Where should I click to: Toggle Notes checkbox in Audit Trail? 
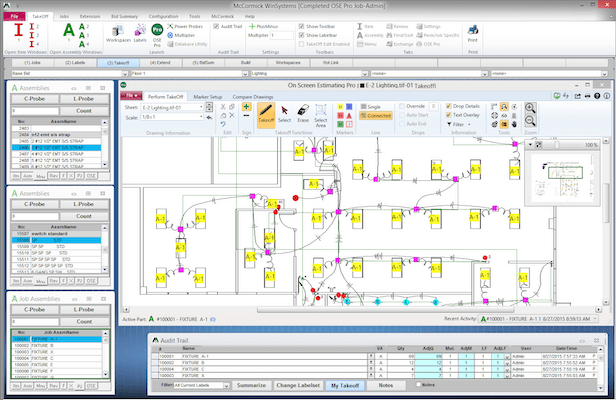click(418, 385)
